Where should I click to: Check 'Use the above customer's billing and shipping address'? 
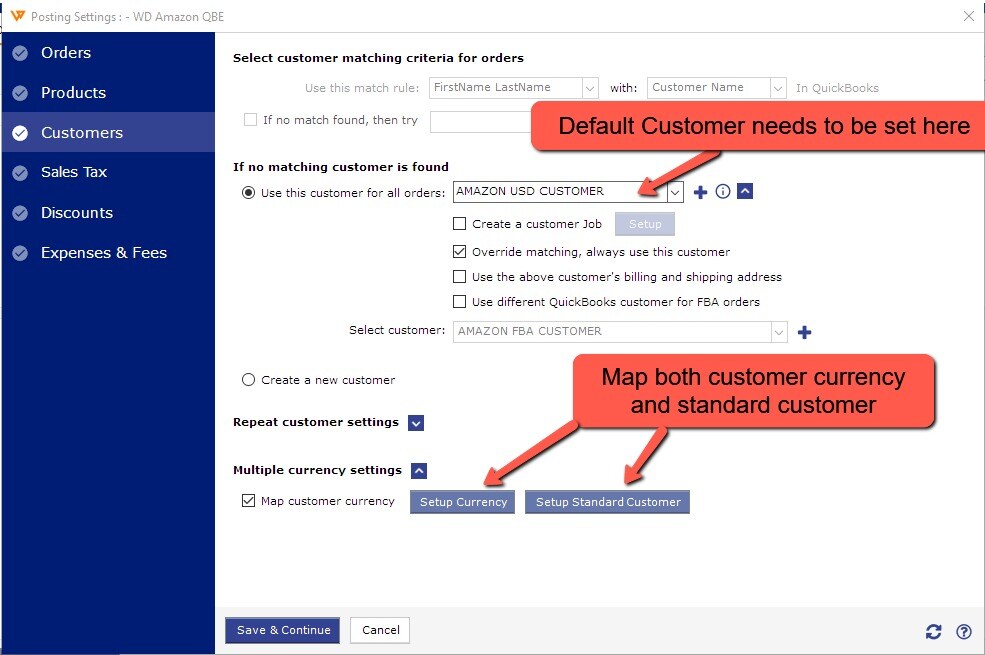point(459,277)
